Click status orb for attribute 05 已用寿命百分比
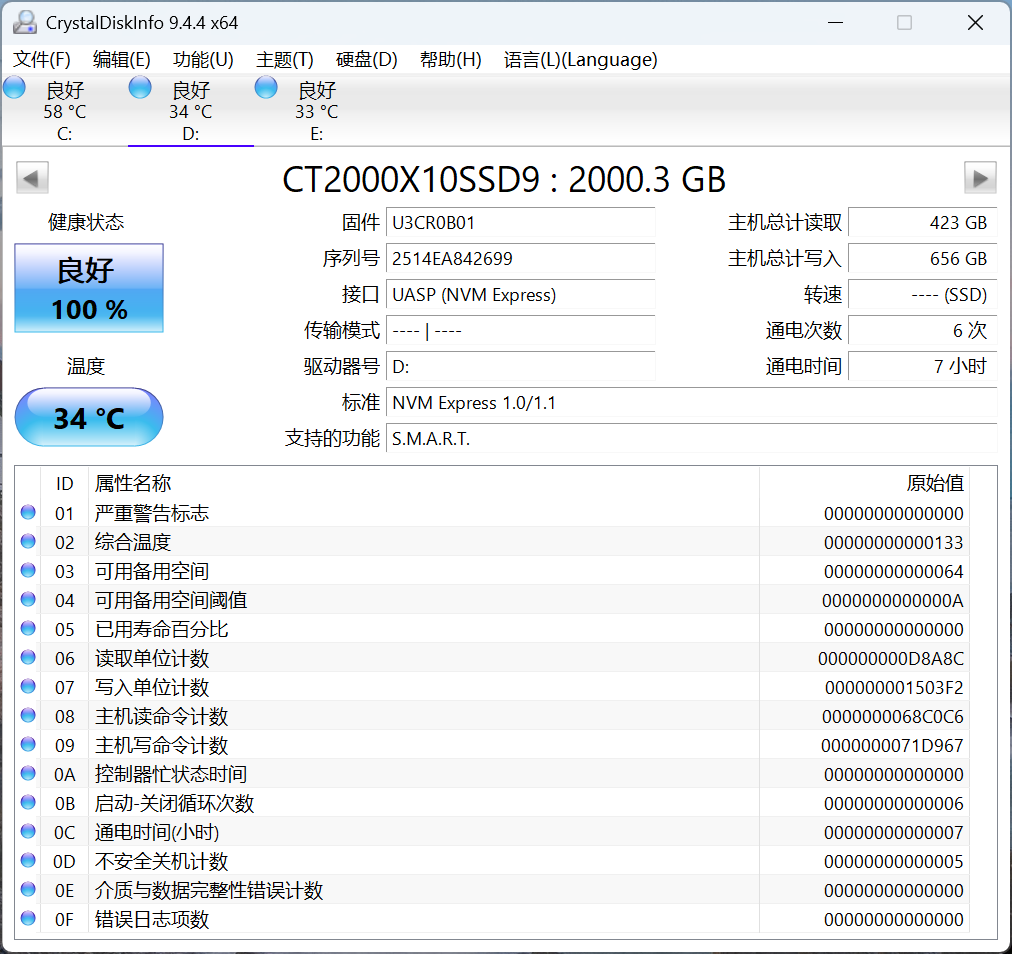Viewport: 1012px width, 954px height. tap(28, 629)
